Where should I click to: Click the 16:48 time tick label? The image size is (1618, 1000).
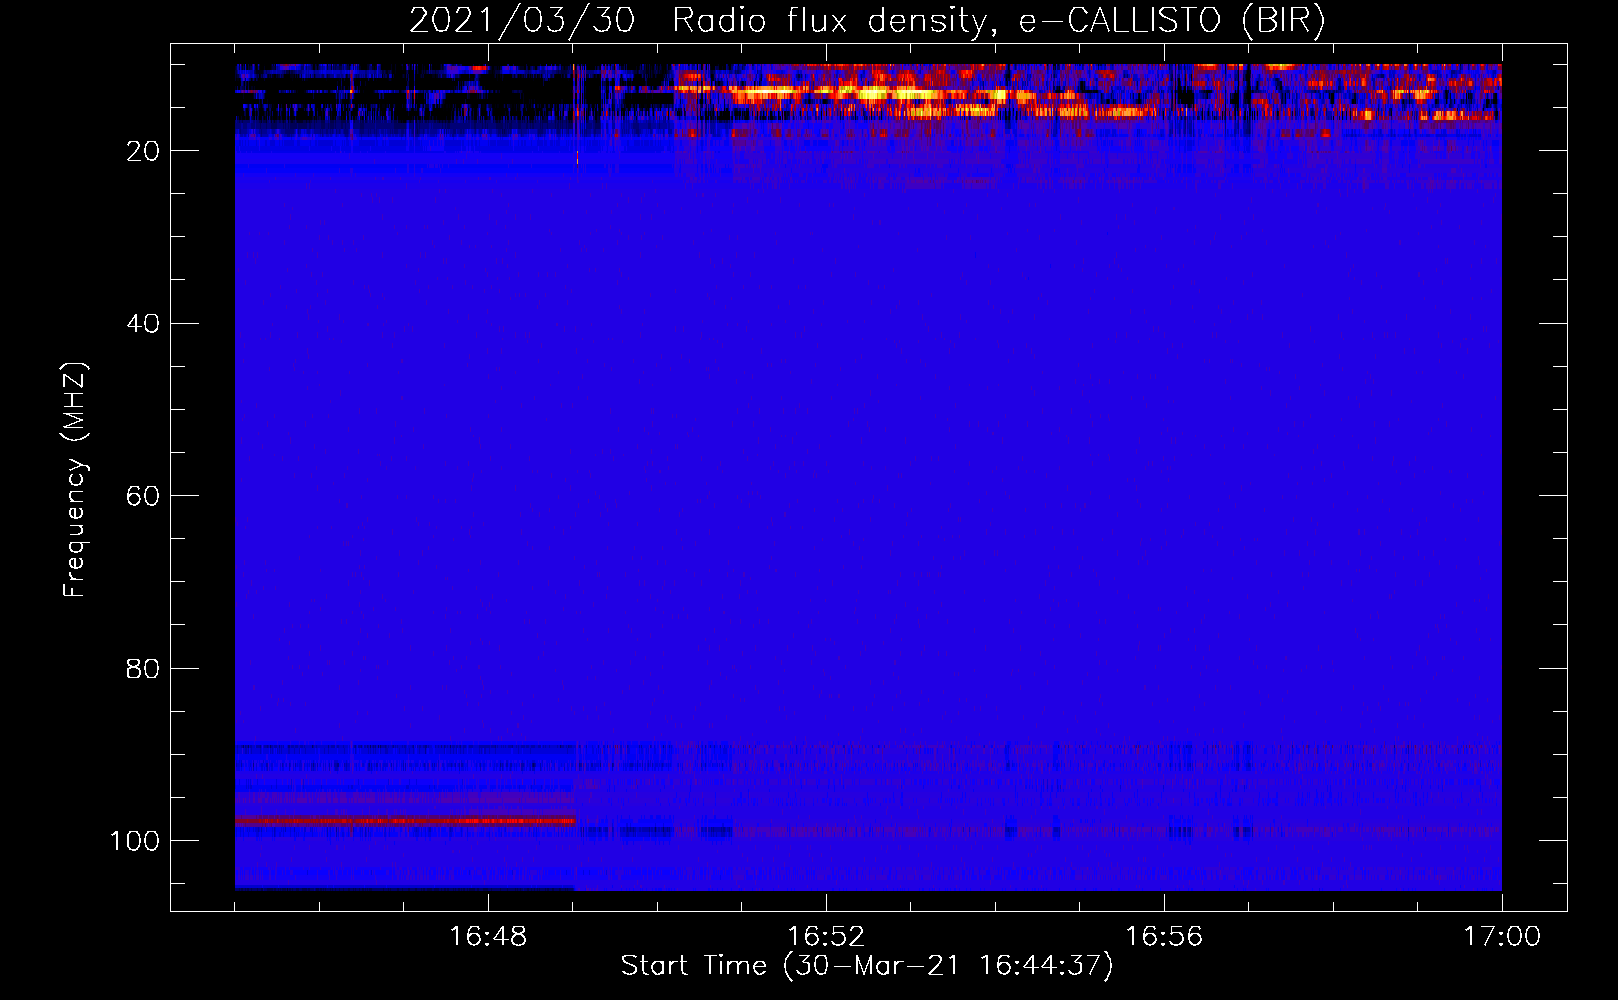(488, 937)
